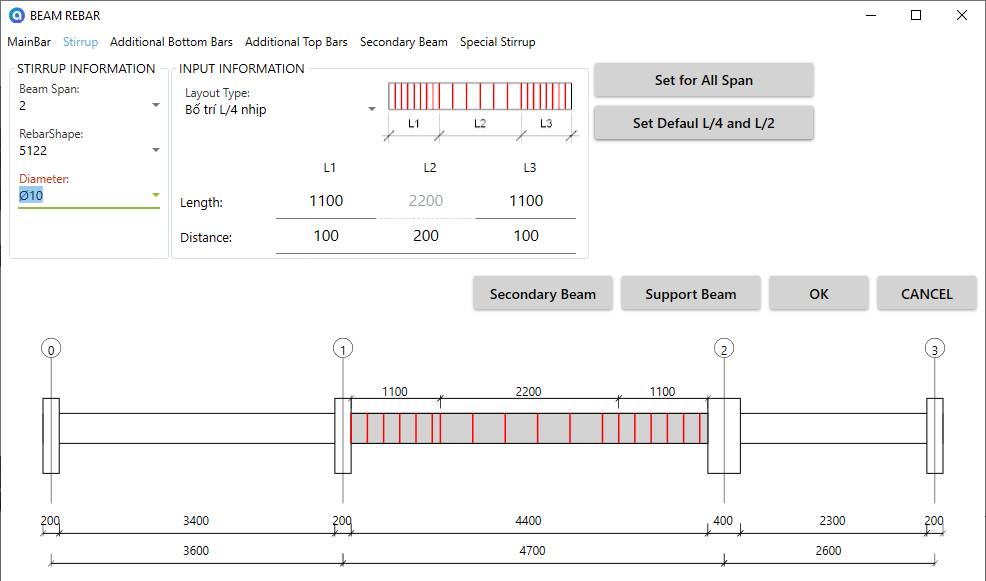The height and width of the screenshot is (581, 986).
Task: Minimize the BEAM REBAR window
Action: [871, 15]
